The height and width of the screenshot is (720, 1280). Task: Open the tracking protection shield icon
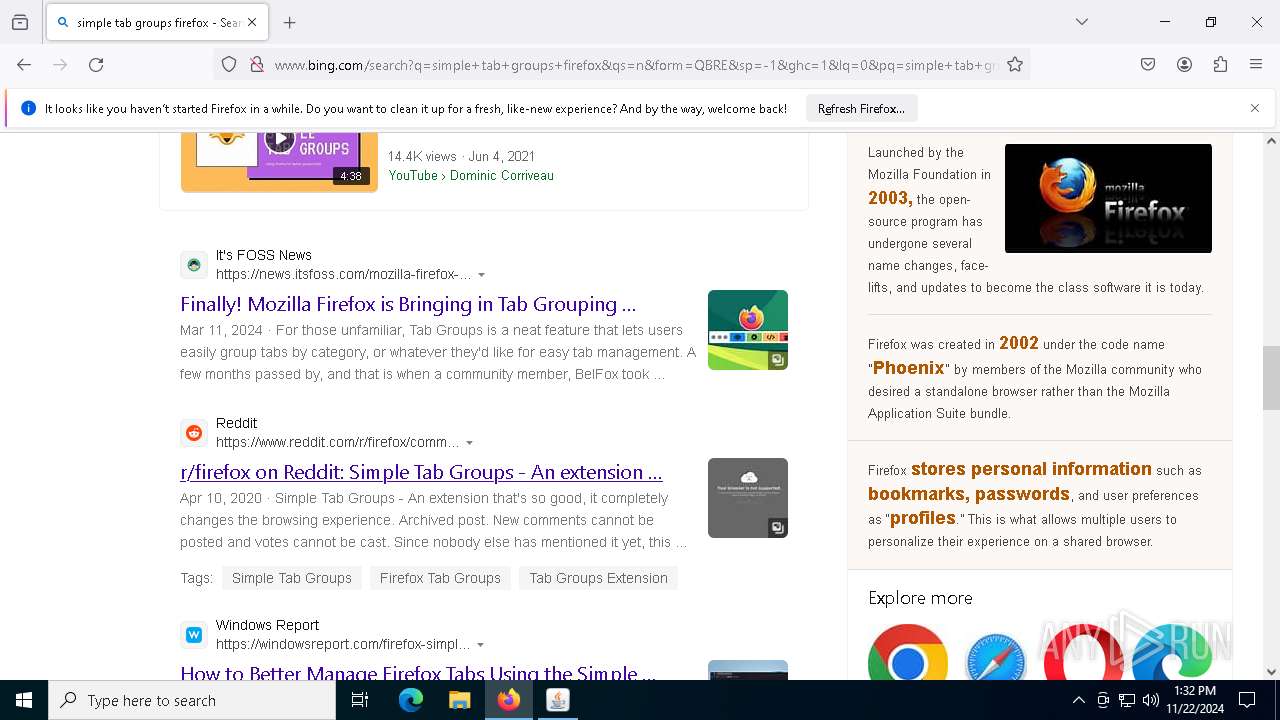click(x=229, y=65)
